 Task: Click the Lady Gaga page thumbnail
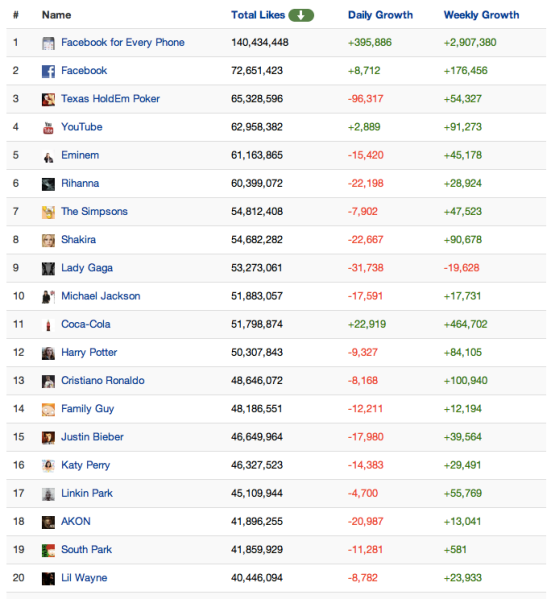(48, 269)
